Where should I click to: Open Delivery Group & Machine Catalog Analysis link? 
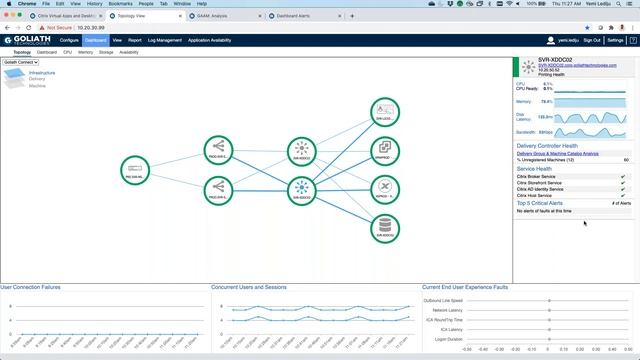click(x=558, y=153)
